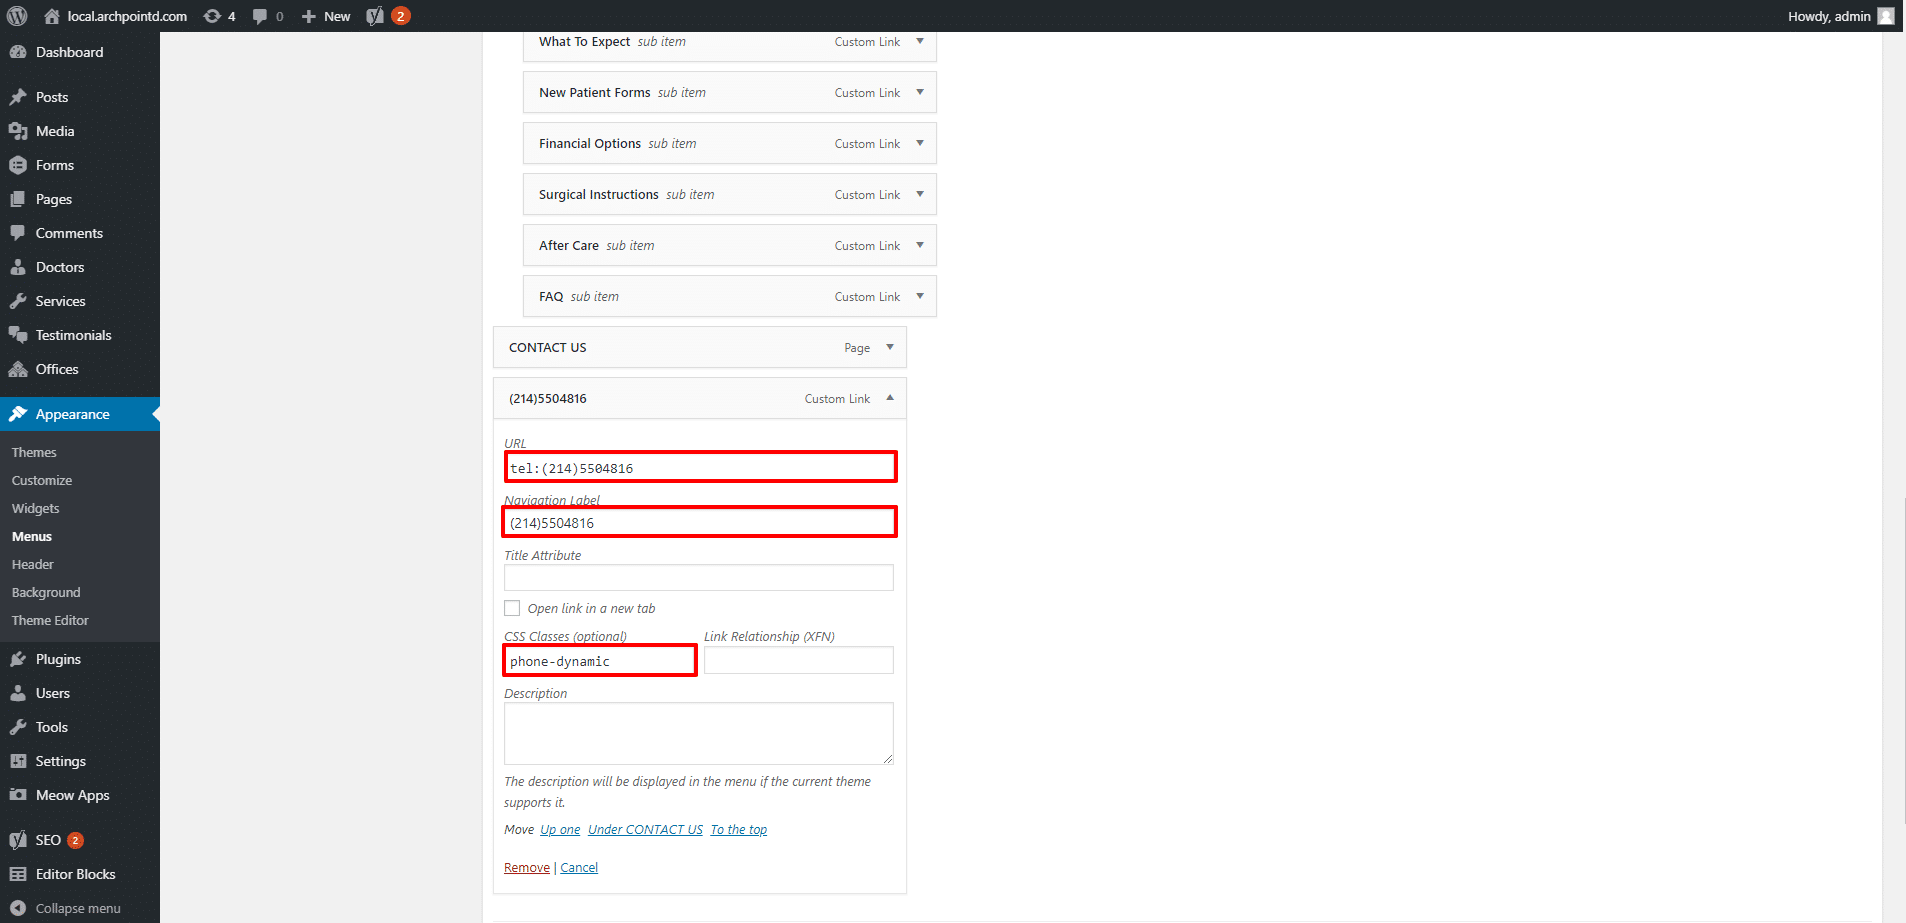This screenshot has width=1906, height=923.
Task: Click the Posts pushpin icon
Action: coord(18,97)
